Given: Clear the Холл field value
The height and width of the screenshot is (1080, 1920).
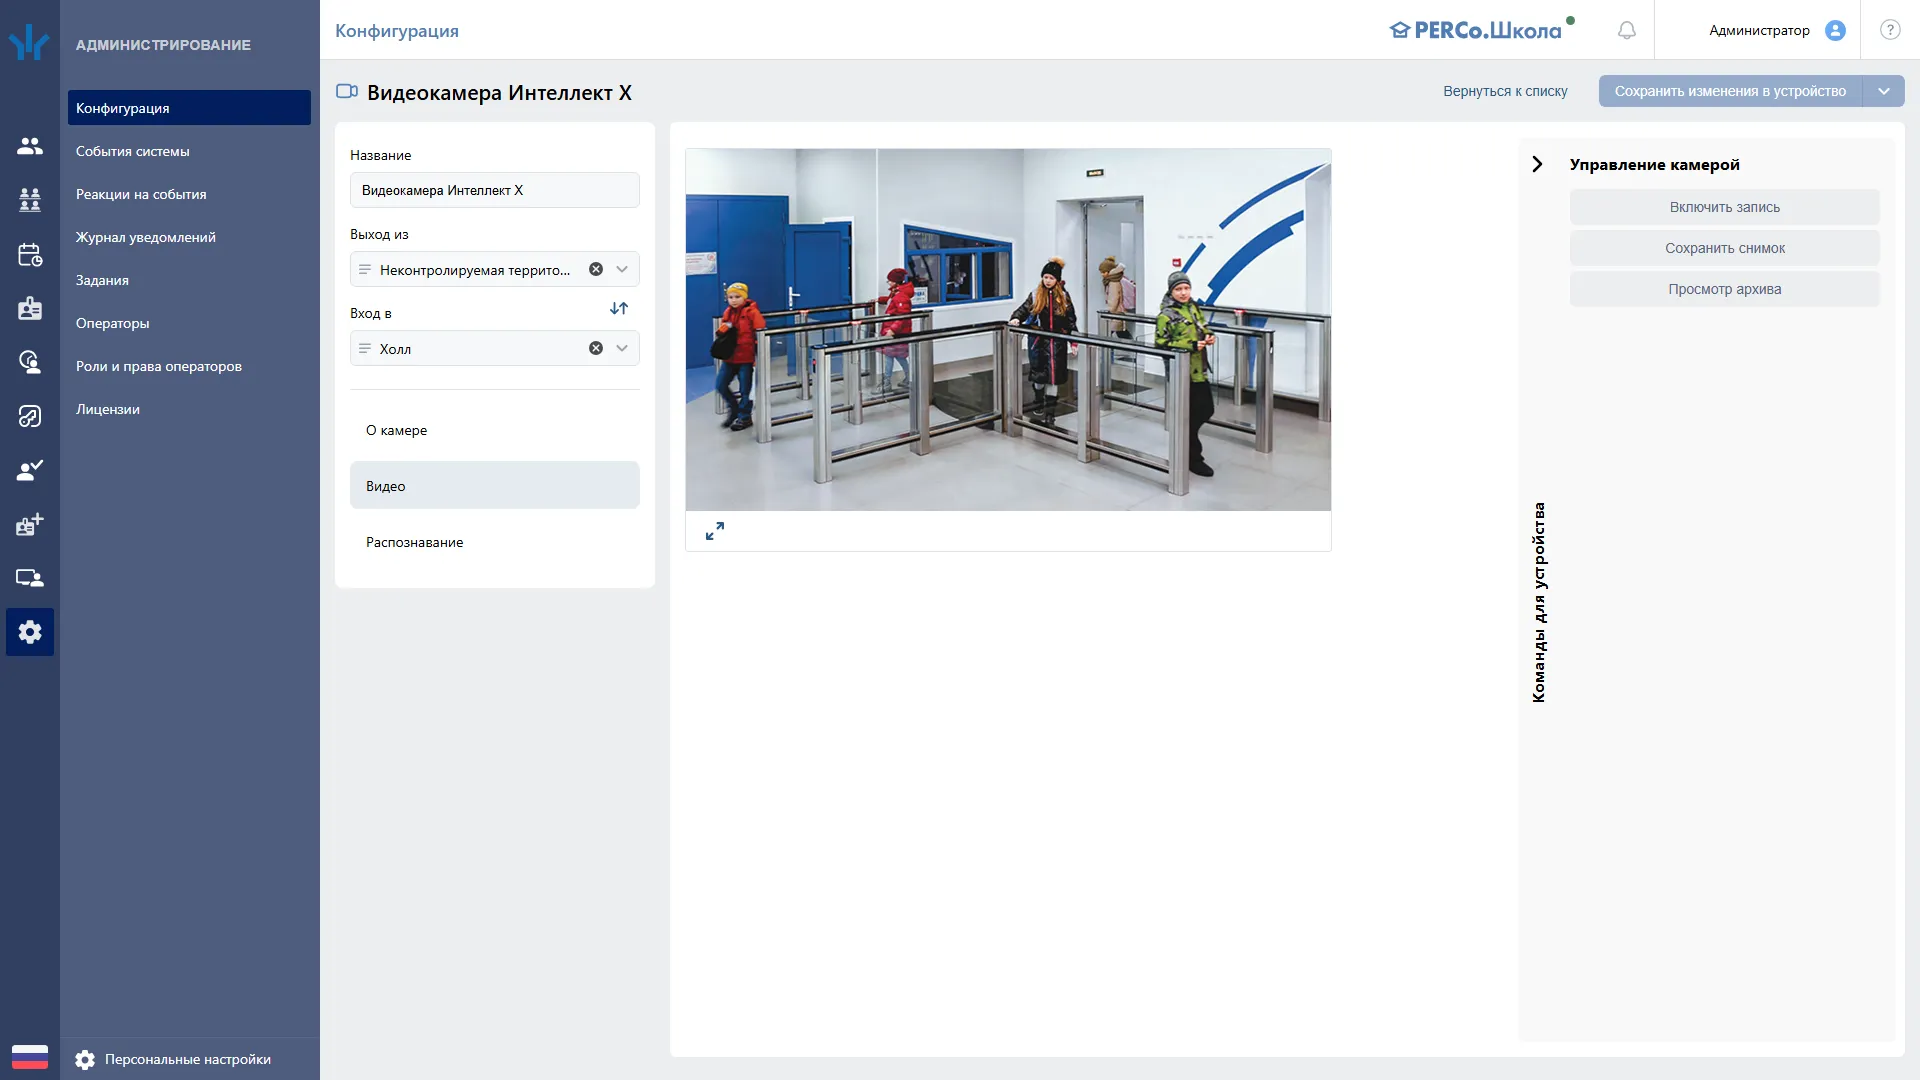Looking at the screenshot, I should click(x=596, y=348).
